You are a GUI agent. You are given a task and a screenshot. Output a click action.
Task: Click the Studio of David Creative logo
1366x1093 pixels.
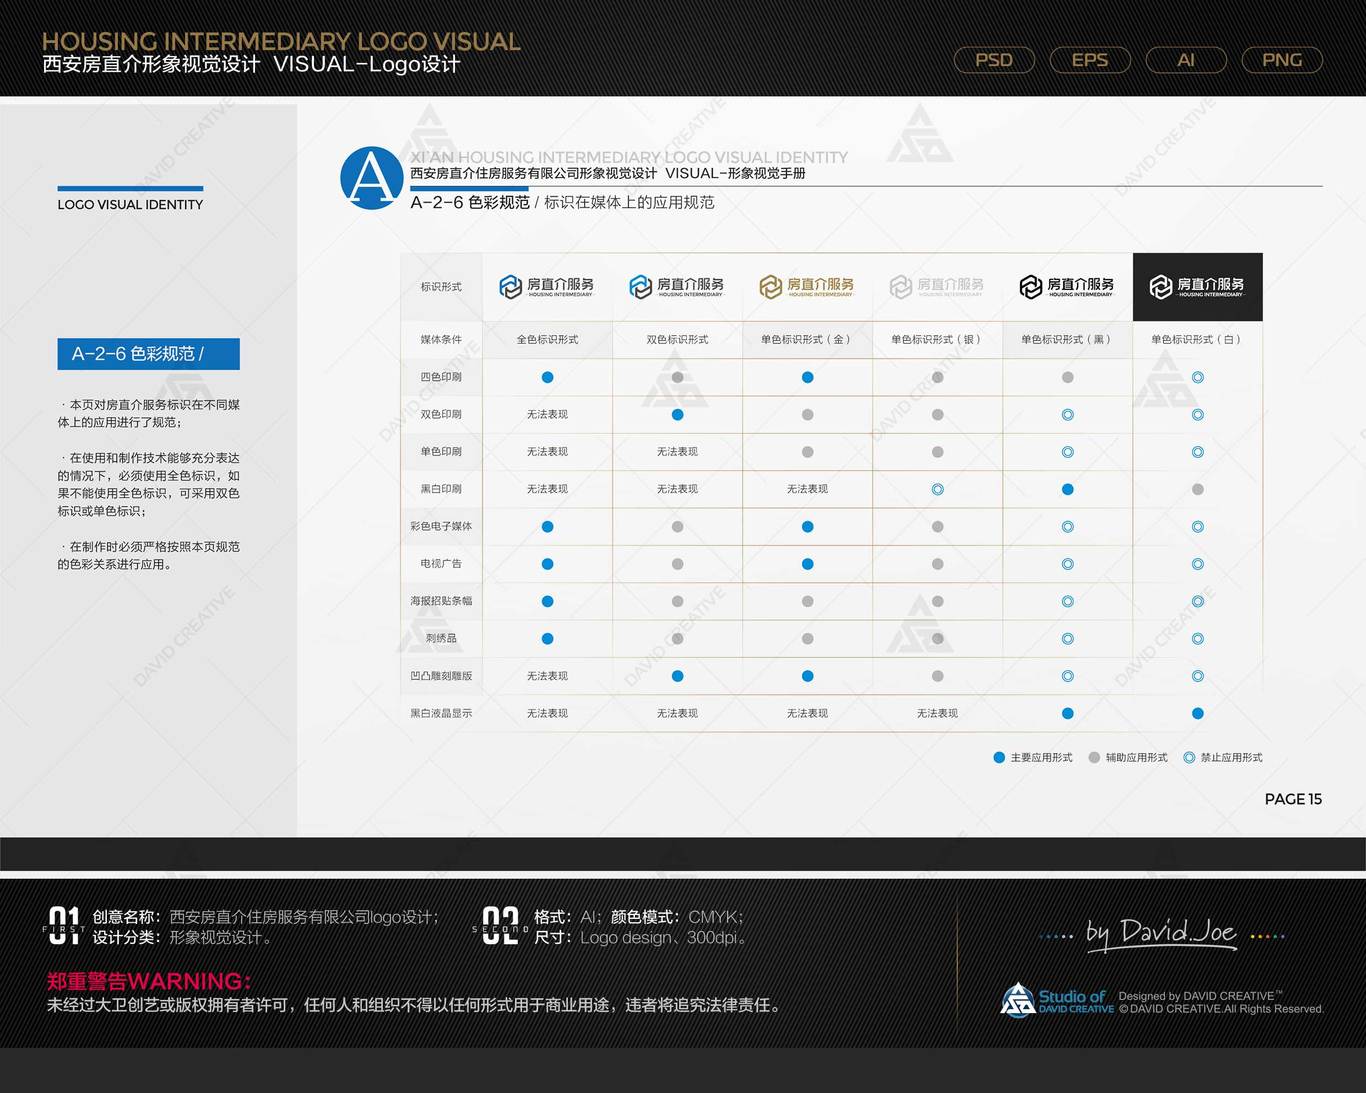tap(1057, 1000)
